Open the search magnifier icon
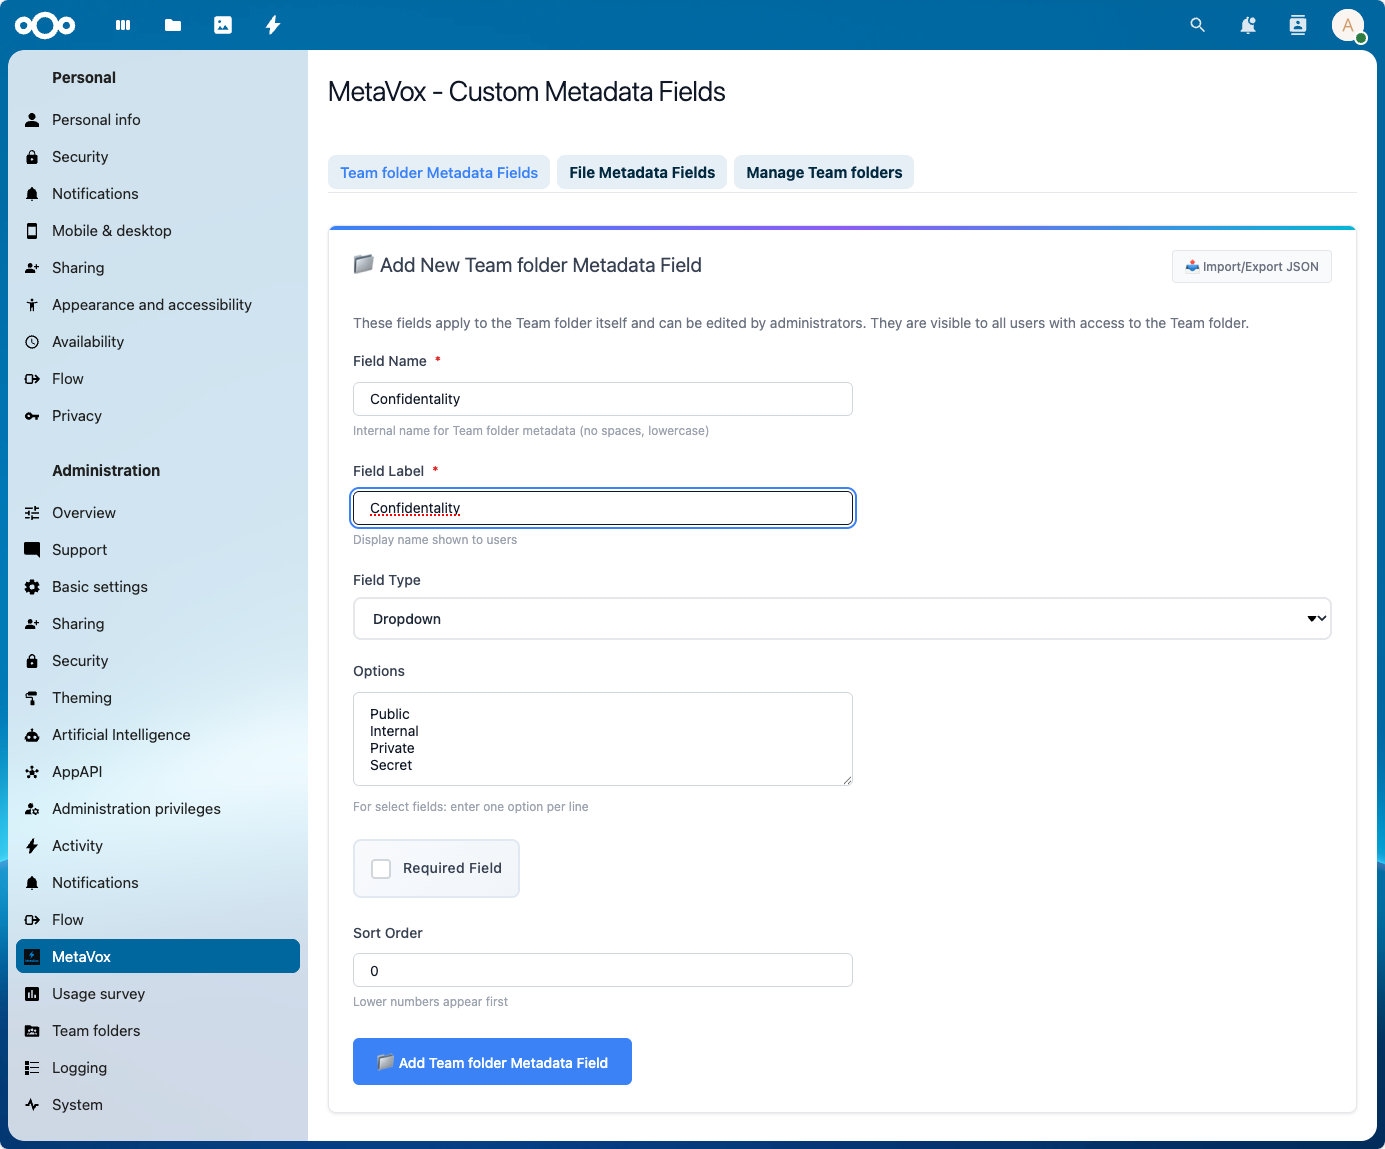The height and width of the screenshot is (1149, 1385). coord(1198,25)
